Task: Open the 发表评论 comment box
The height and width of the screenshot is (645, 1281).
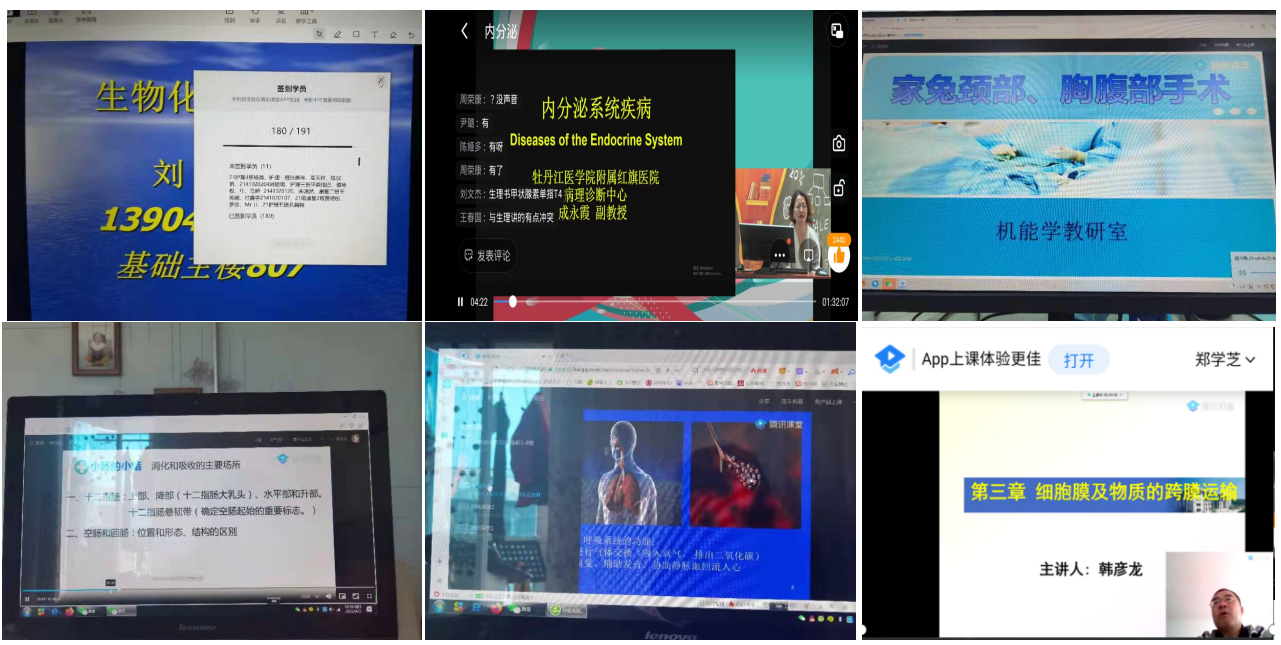Action: (485, 256)
